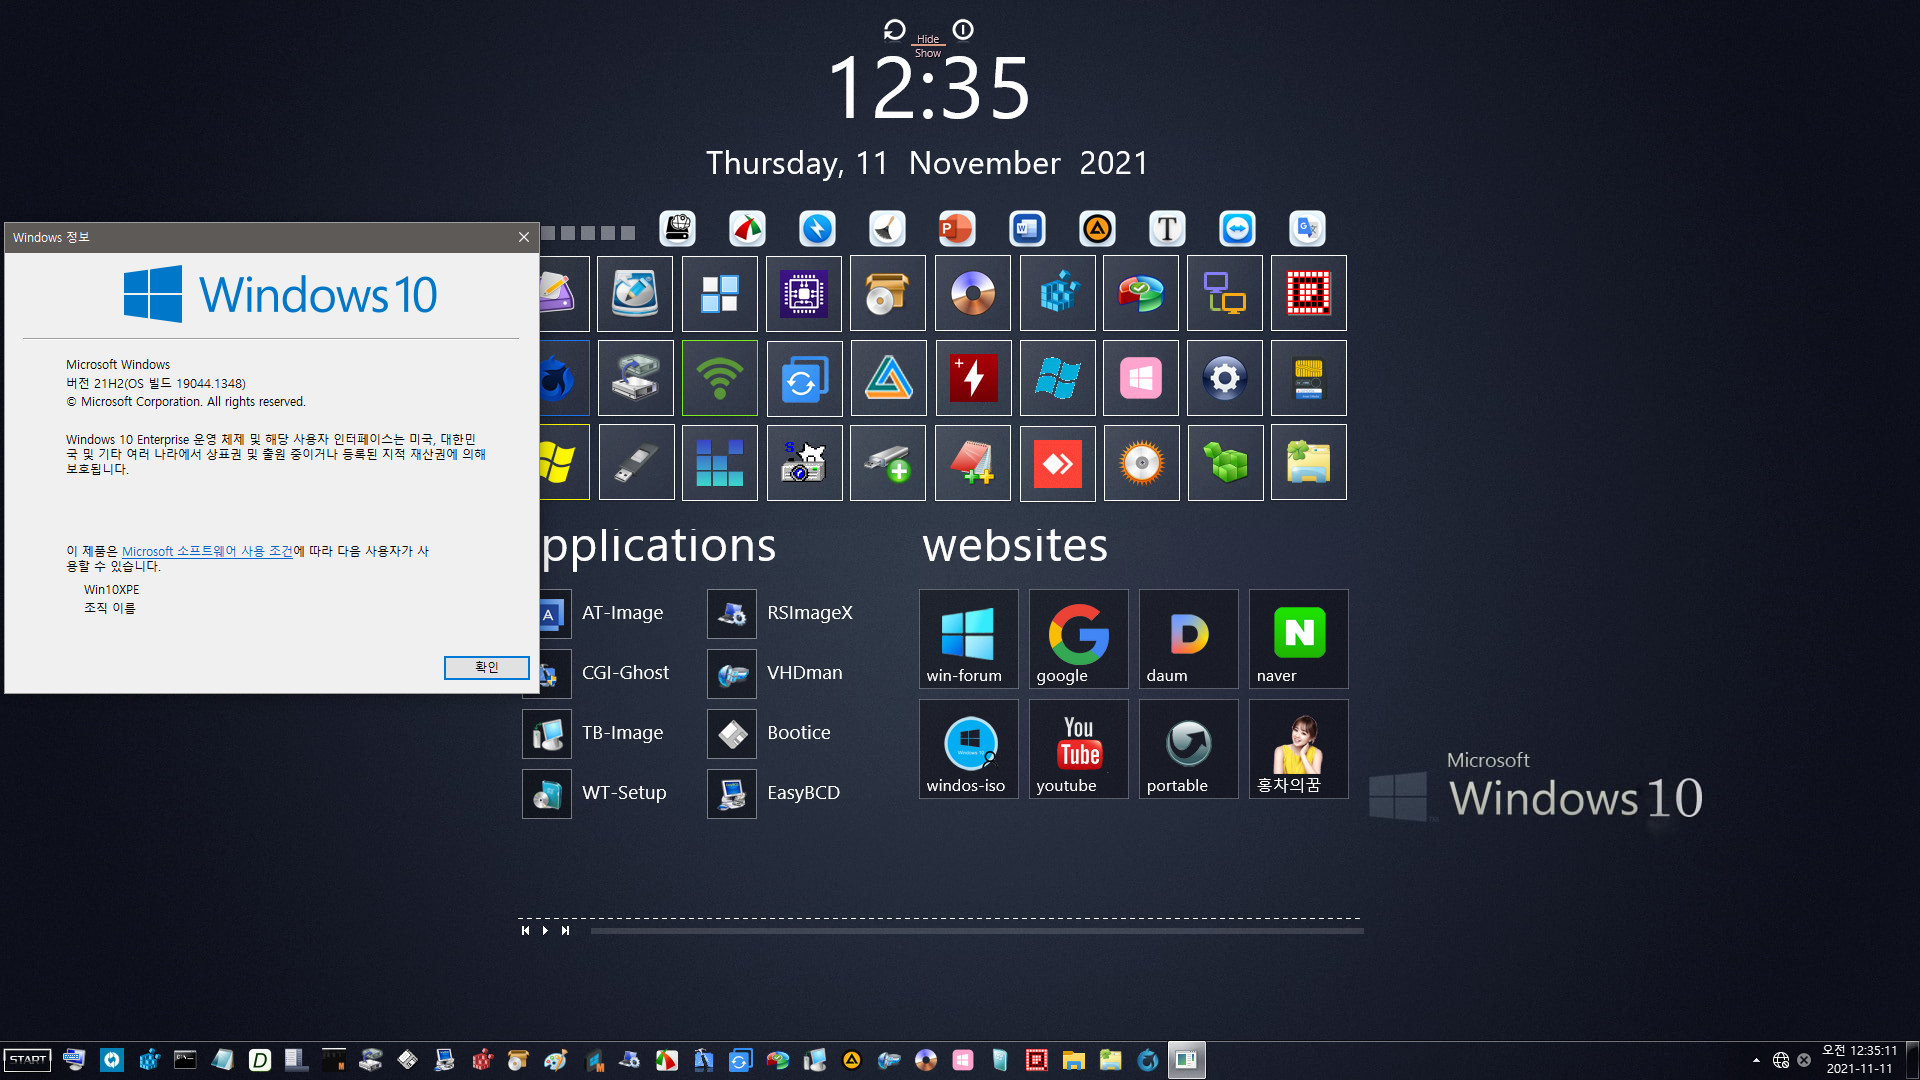1920x1080 pixels.
Task: Open Microsoft 소프트웨어 사용 조건 link
Action: 207,552
